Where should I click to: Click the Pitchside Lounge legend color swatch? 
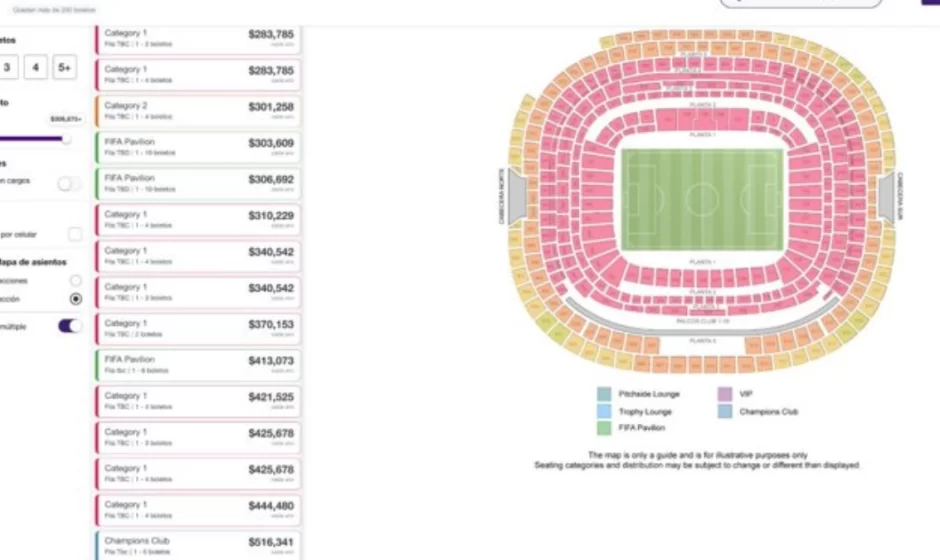click(x=604, y=394)
